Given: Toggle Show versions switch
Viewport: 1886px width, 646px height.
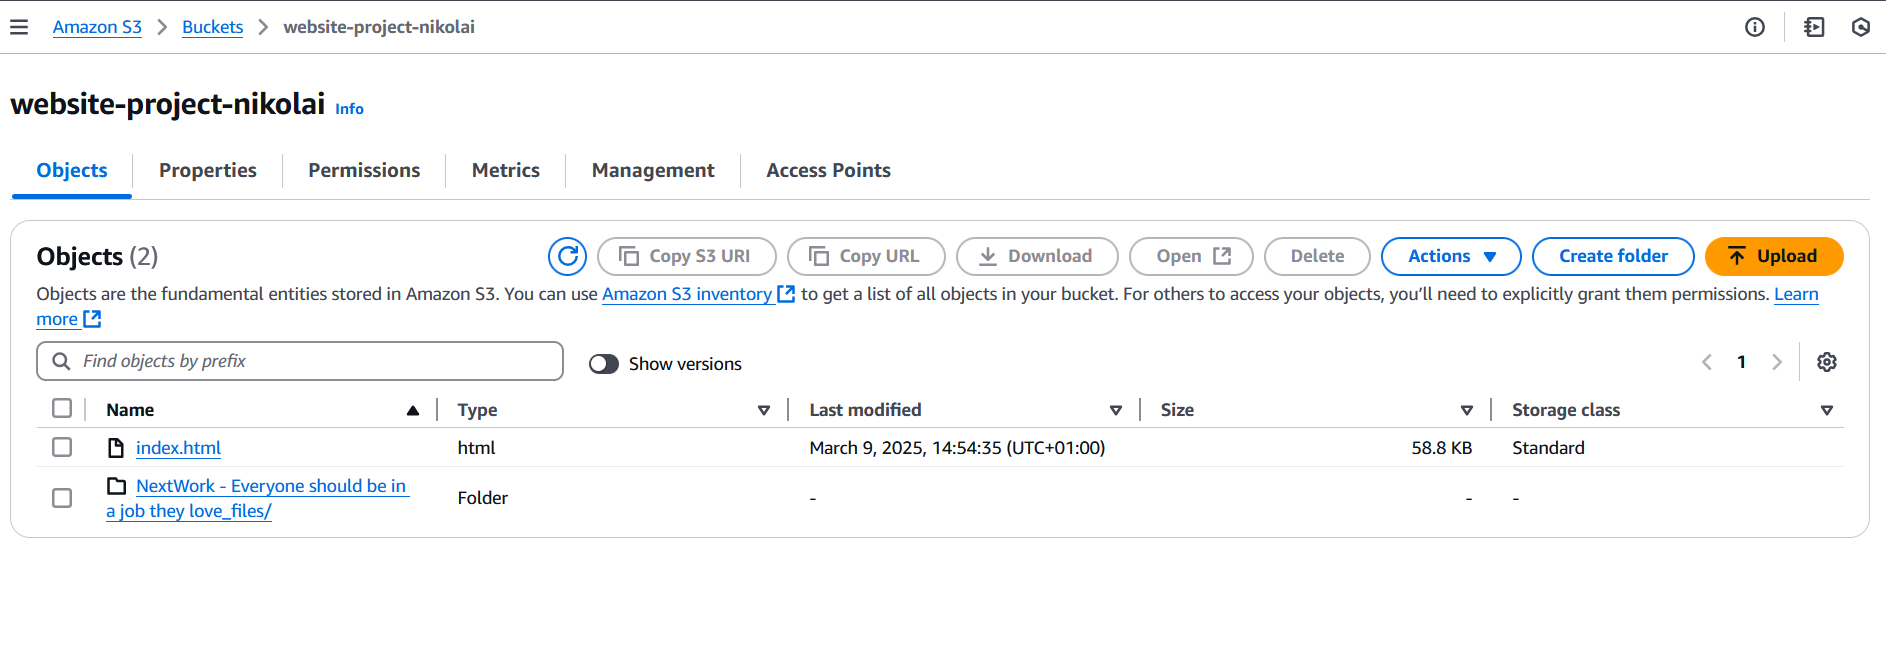Looking at the screenshot, I should (x=604, y=364).
